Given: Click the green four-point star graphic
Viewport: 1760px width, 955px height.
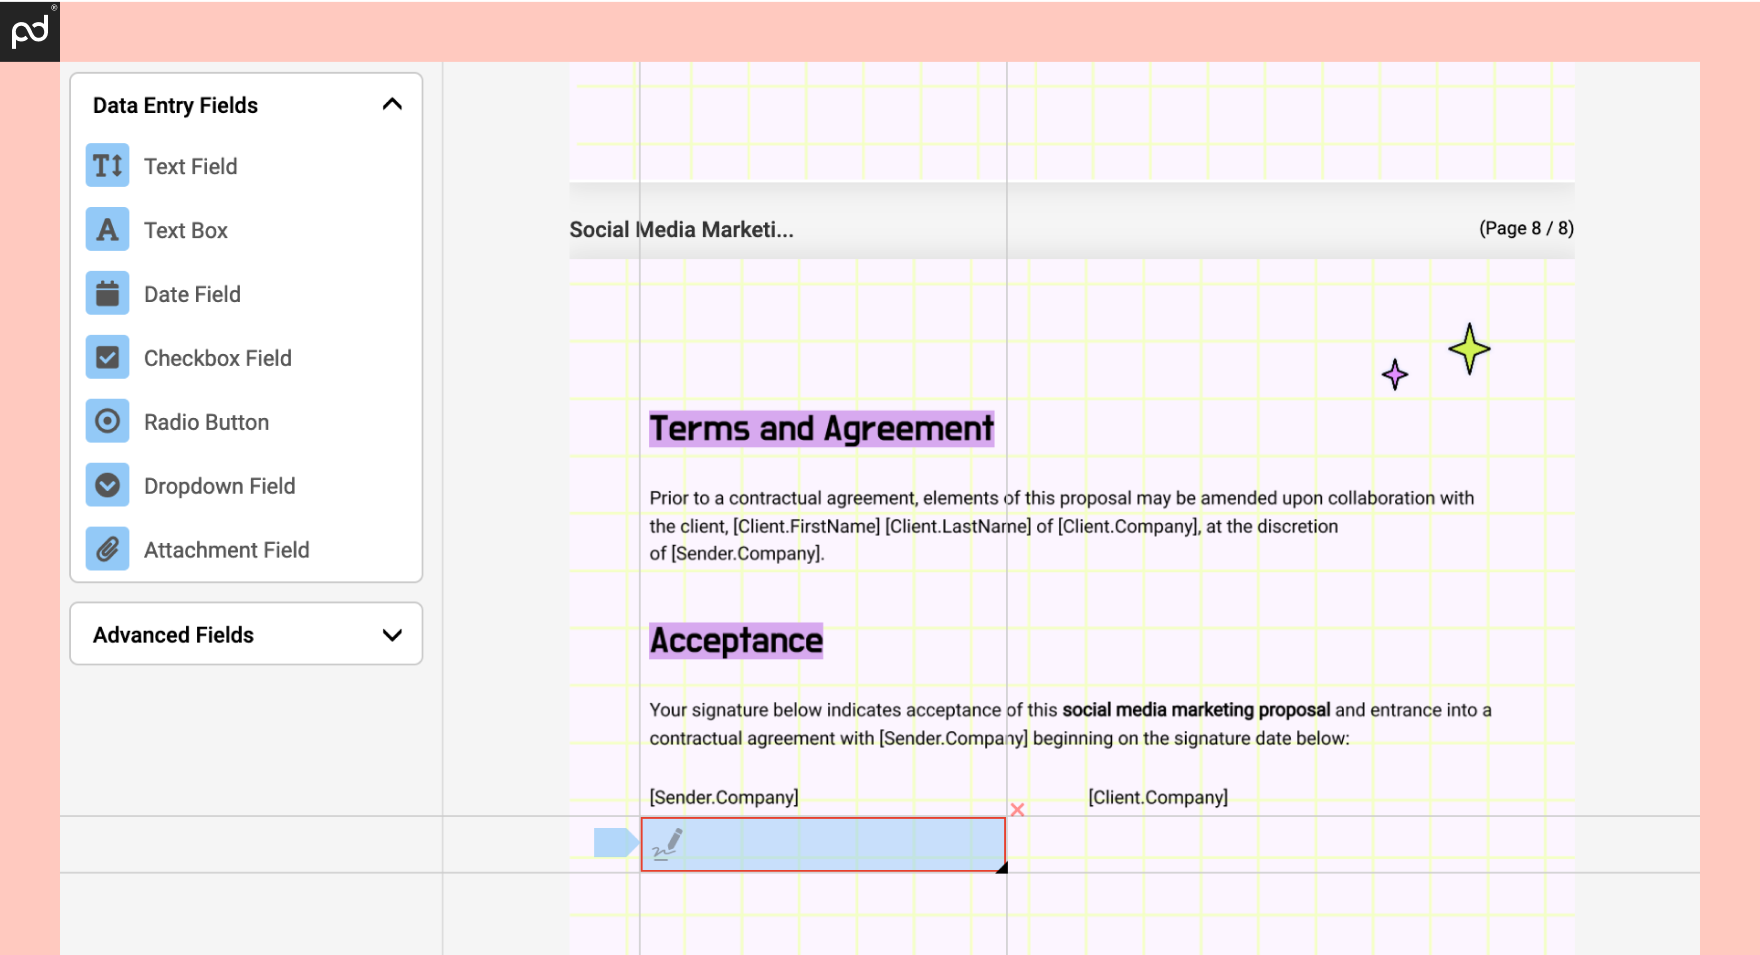Looking at the screenshot, I should click(1469, 349).
